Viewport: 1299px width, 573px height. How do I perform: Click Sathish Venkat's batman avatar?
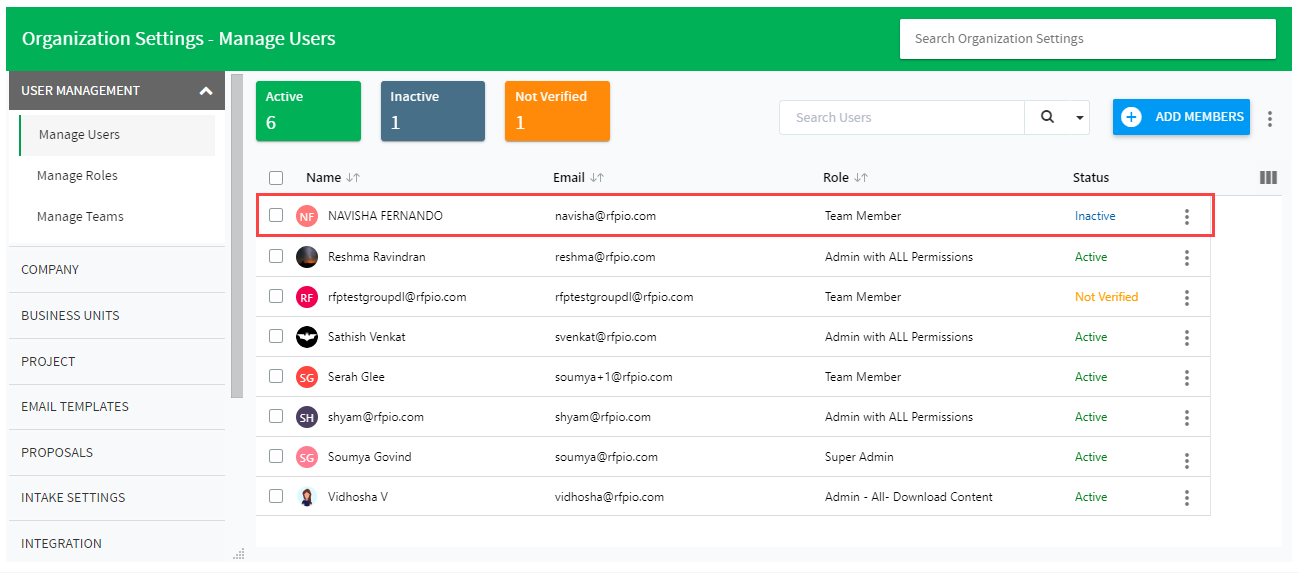(307, 337)
